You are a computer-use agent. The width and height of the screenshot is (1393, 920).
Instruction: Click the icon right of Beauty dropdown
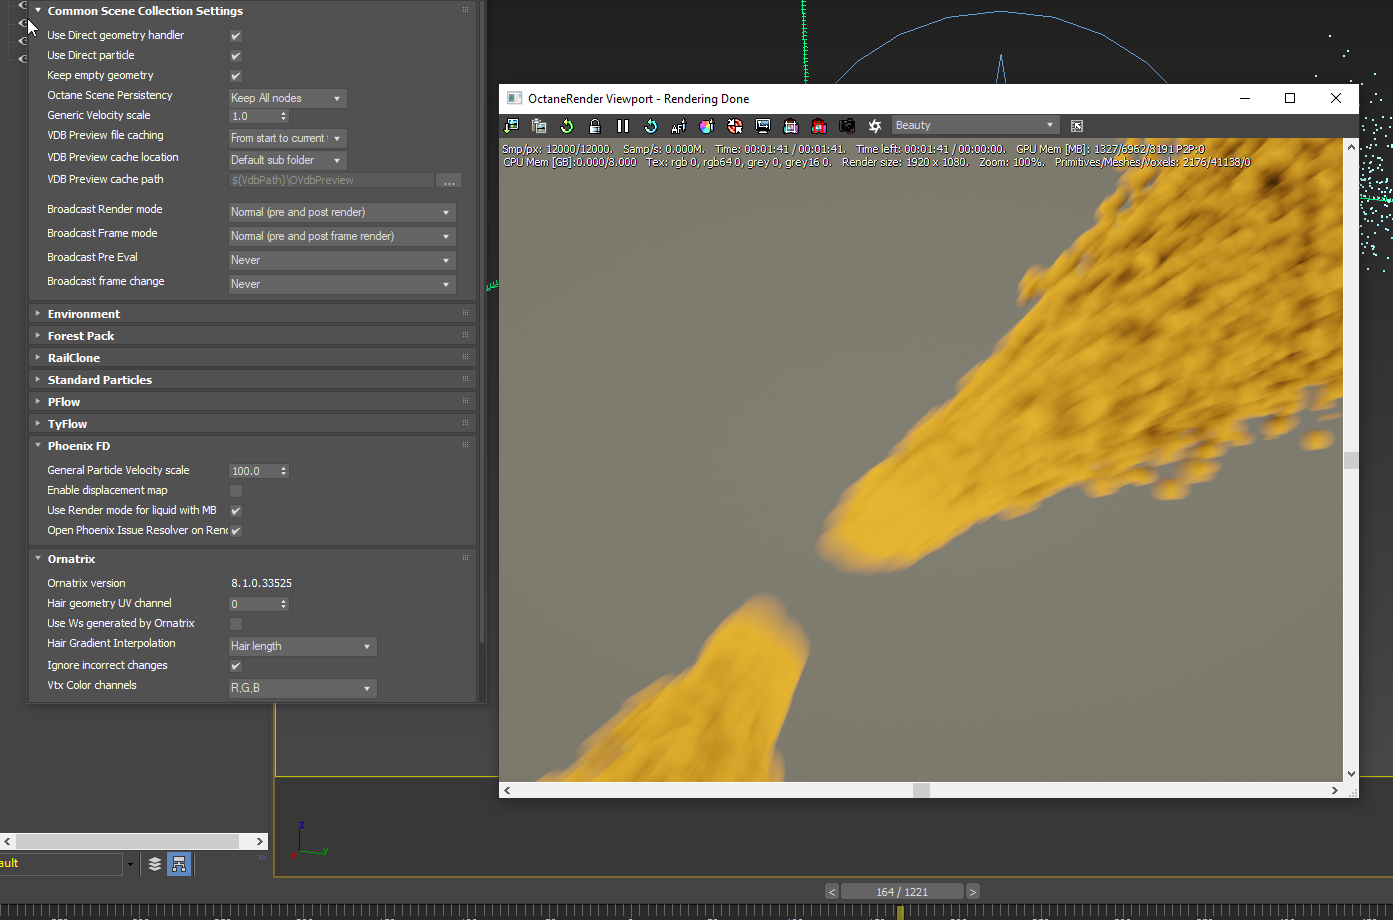click(1077, 126)
